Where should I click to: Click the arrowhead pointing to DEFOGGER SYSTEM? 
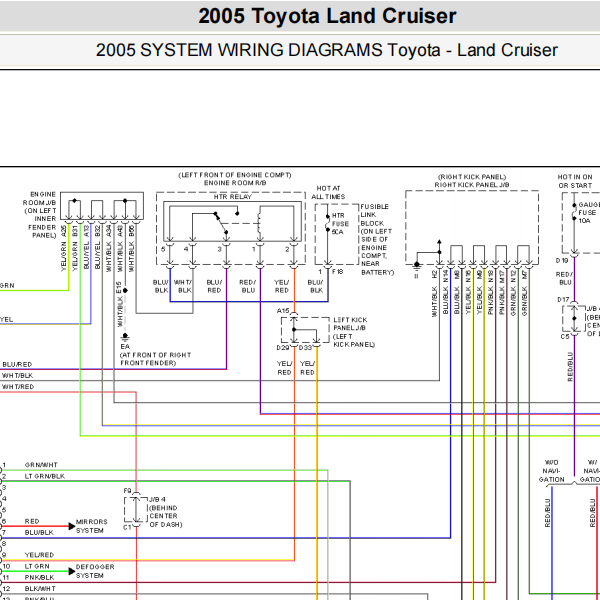tap(72, 571)
